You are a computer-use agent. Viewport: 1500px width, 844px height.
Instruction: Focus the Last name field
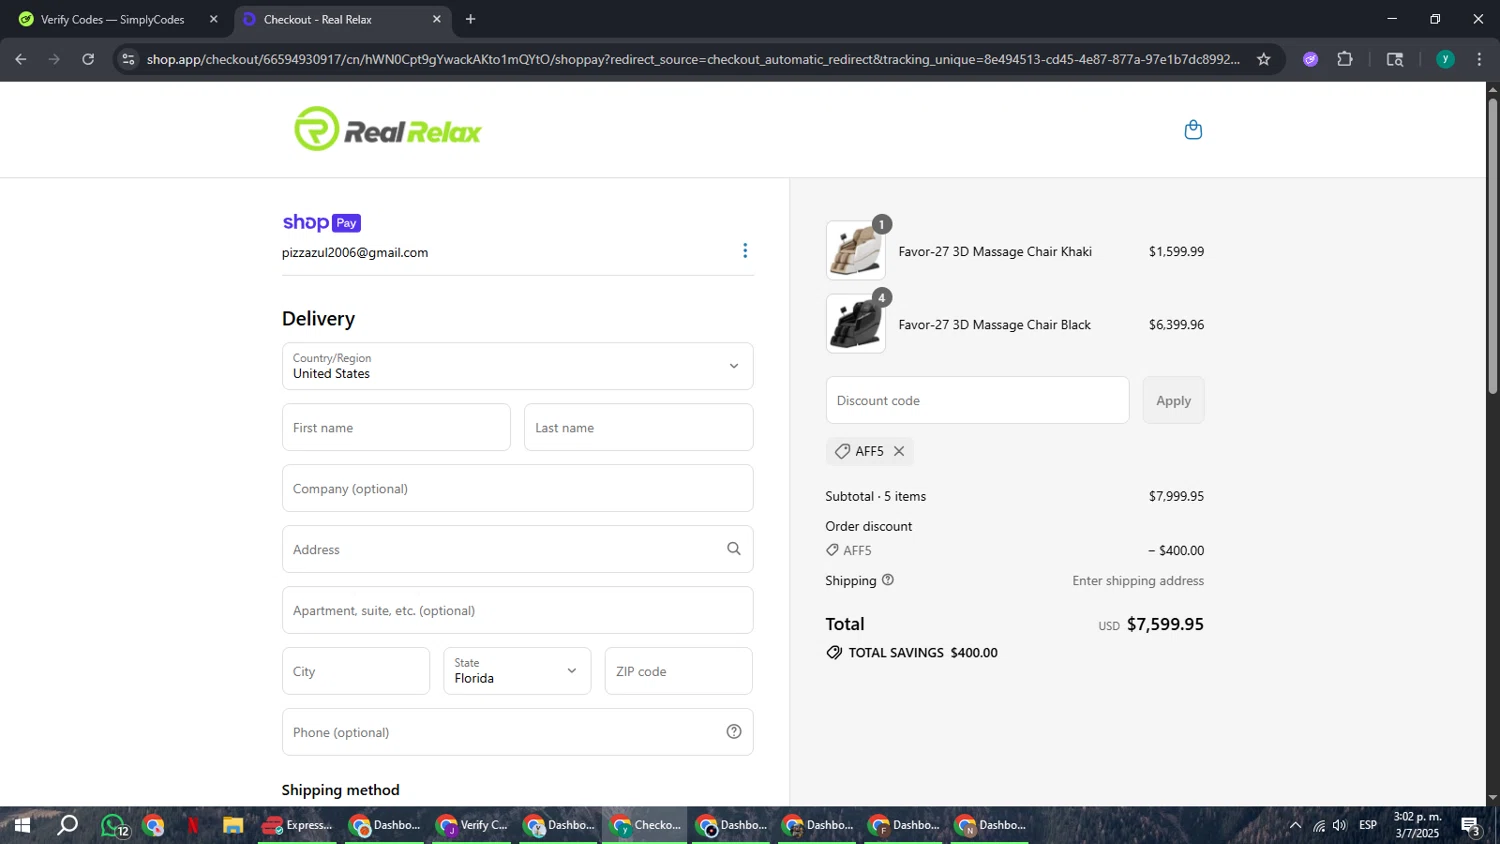[x=638, y=427]
